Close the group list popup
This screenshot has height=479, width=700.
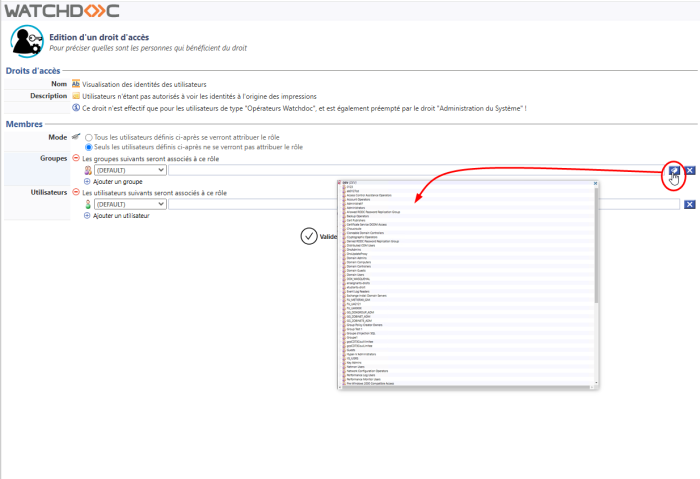[594, 183]
